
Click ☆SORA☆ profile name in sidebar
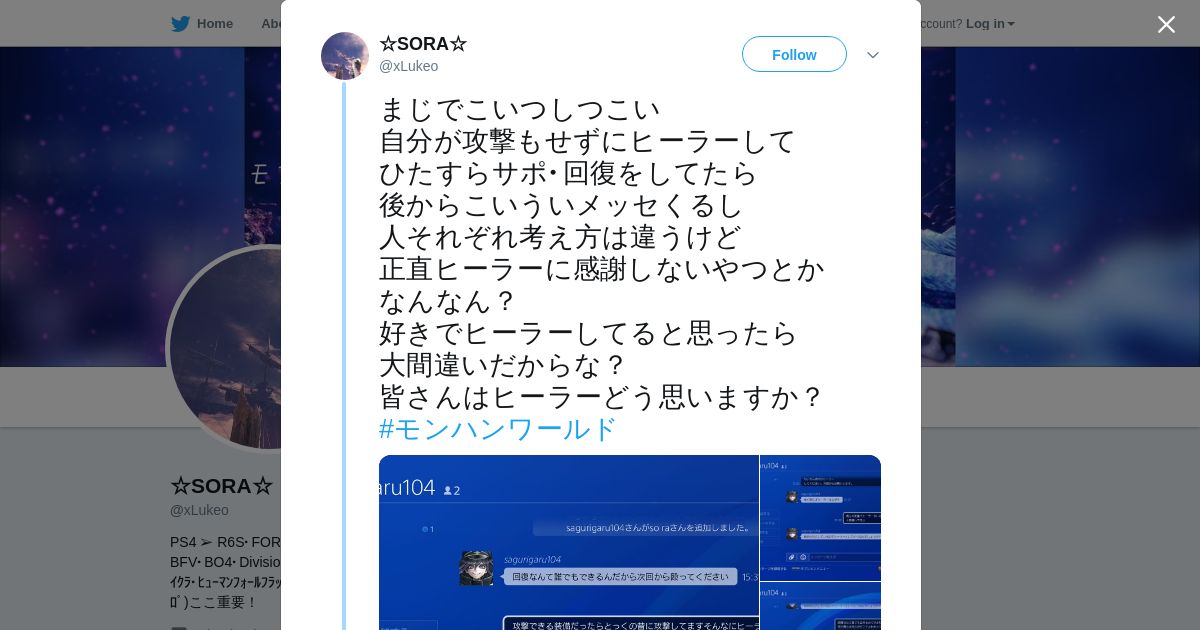(221, 486)
